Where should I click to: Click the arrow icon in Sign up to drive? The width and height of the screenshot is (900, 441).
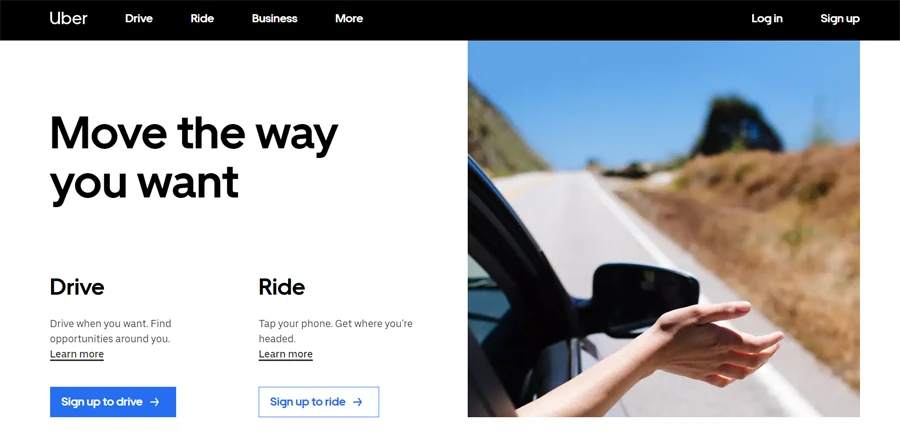tap(154, 402)
